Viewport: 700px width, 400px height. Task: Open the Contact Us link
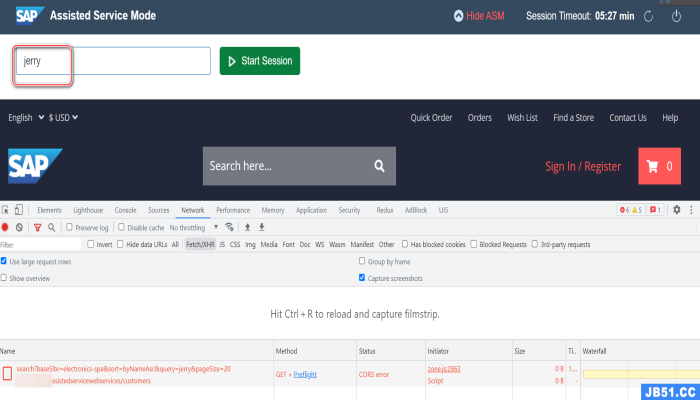pos(628,118)
